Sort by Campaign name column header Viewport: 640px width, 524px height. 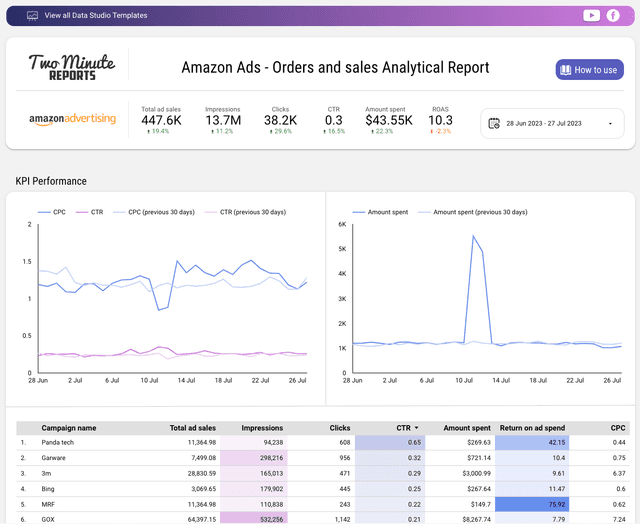69,428
